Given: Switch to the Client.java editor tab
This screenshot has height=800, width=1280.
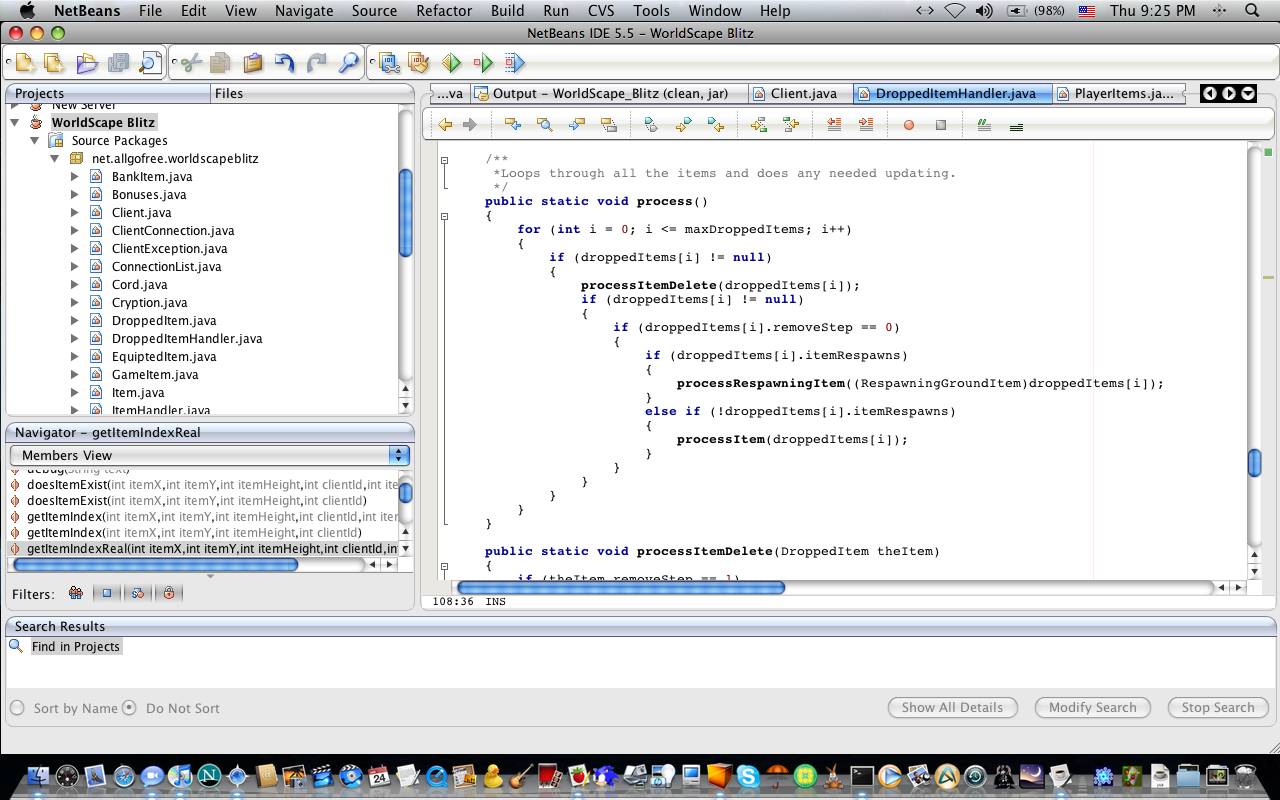Looking at the screenshot, I should click(801, 93).
